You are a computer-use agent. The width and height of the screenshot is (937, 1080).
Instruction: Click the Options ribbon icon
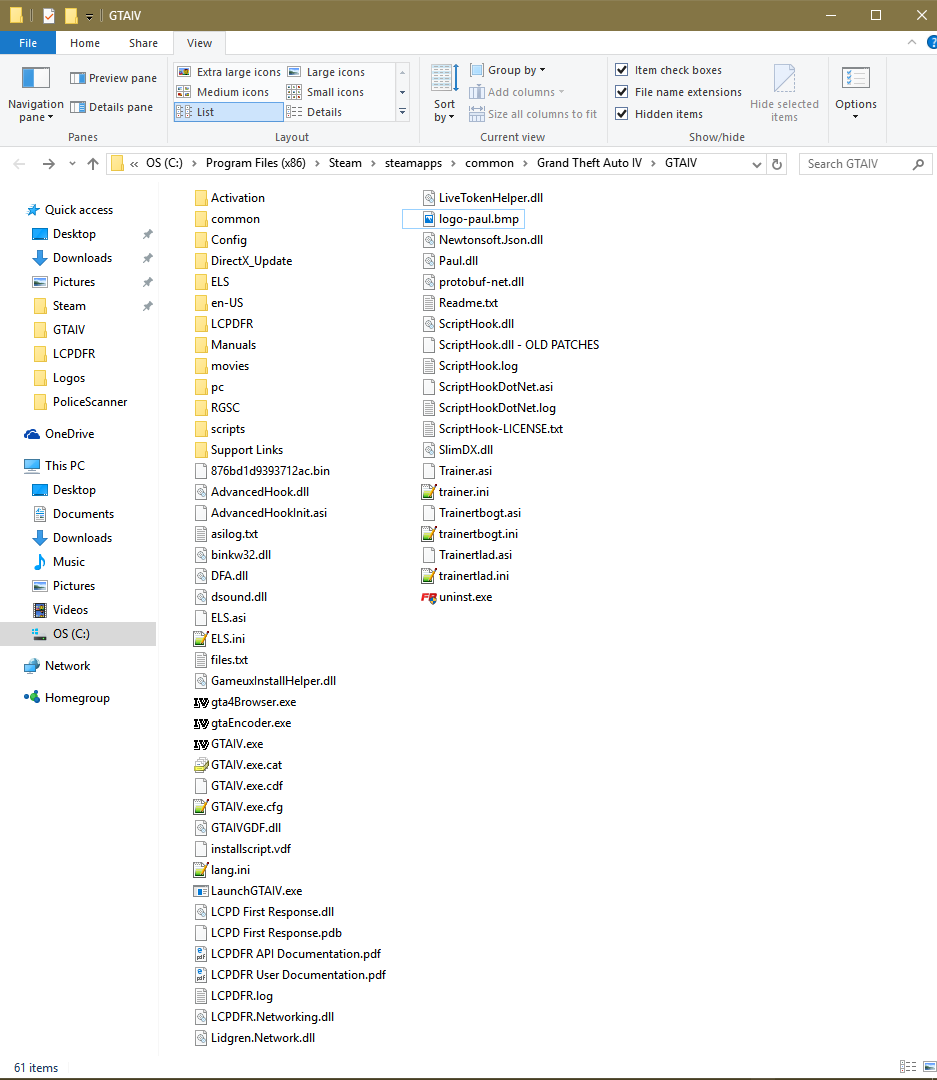856,77
